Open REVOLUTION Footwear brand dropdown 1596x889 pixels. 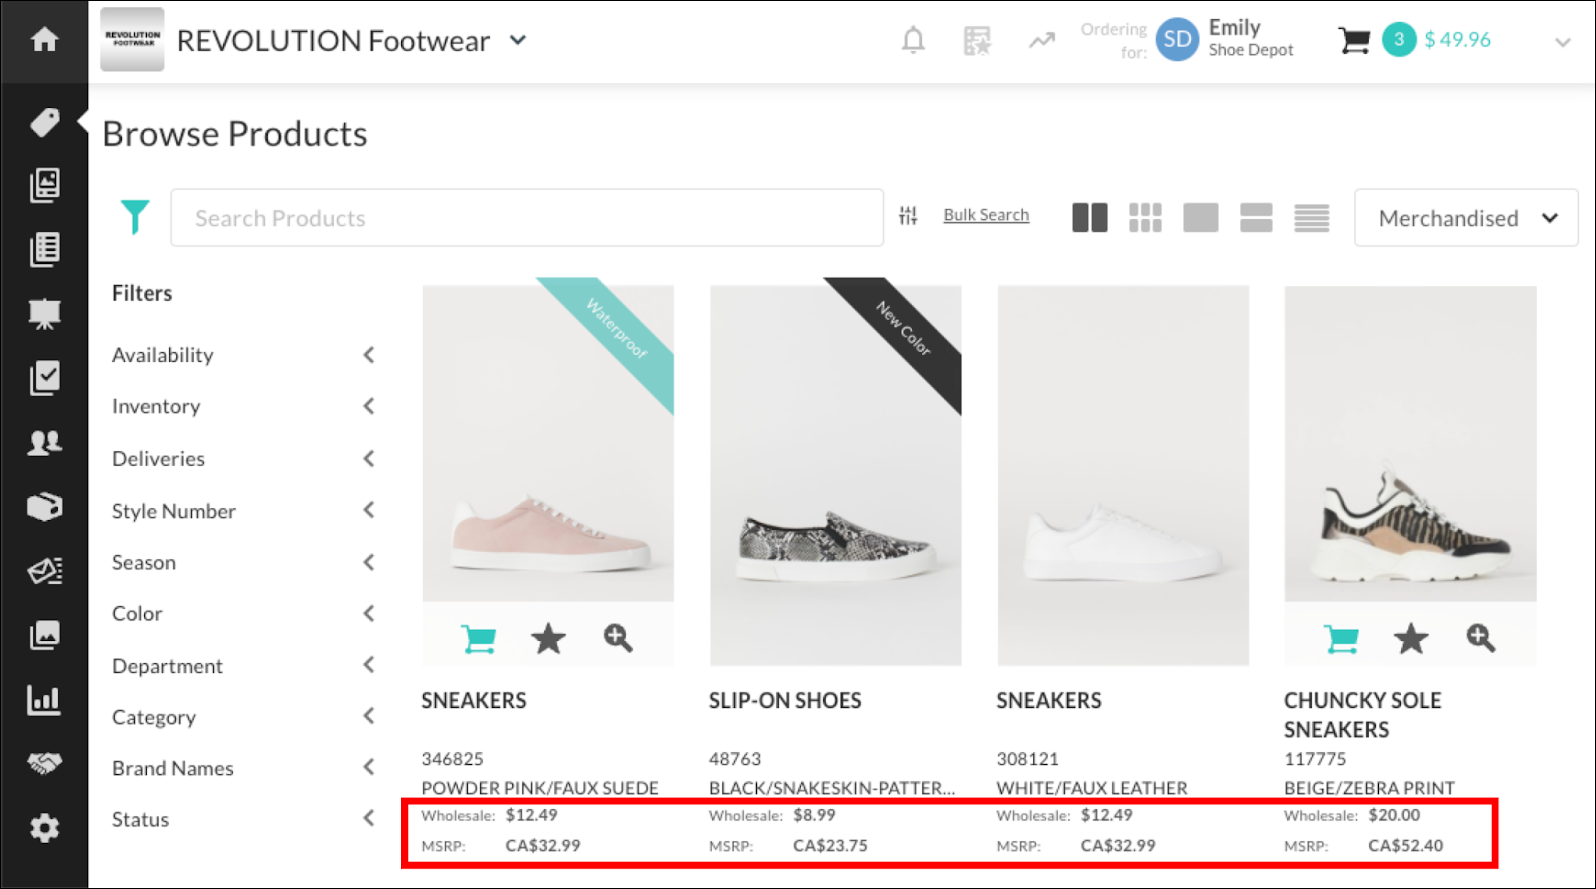[518, 41]
